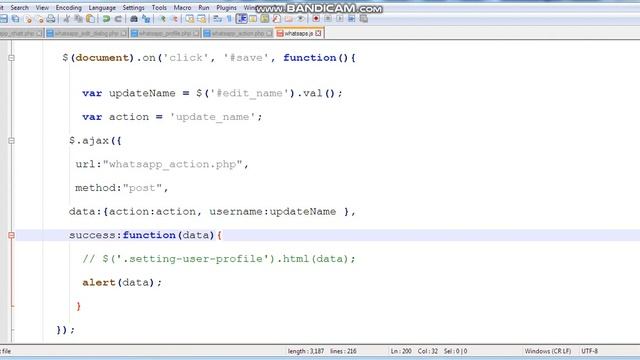Click the Close document toolbar icon

pyautogui.click(x=28, y=19)
